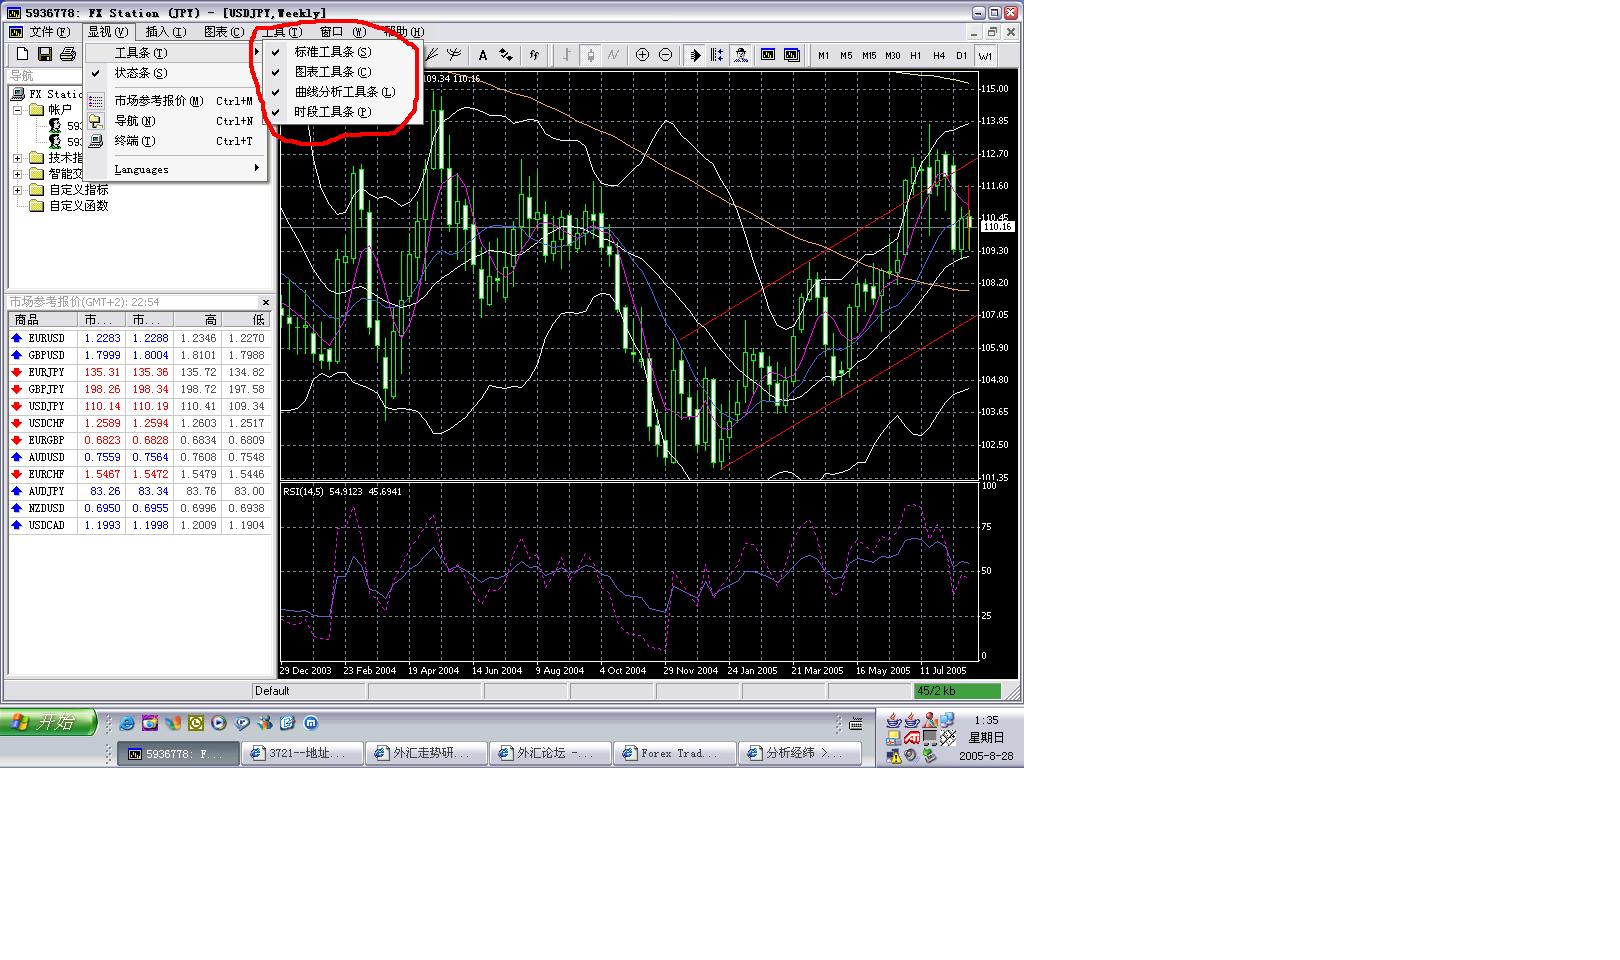Switch to 分析经纬 taskbar window
Image resolution: width=1620 pixels, height=960 pixels.
click(x=798, y=753)
